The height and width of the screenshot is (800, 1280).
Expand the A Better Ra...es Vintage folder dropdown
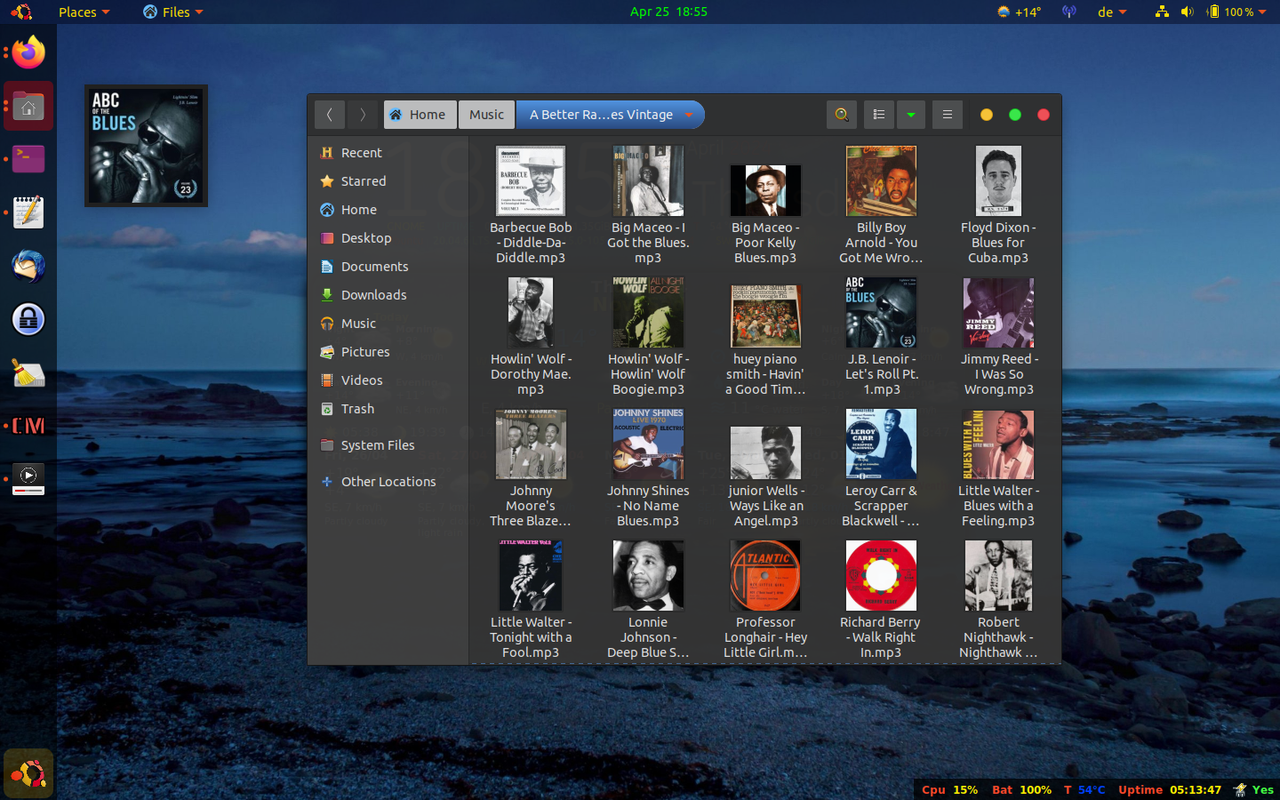click(689, 115)
